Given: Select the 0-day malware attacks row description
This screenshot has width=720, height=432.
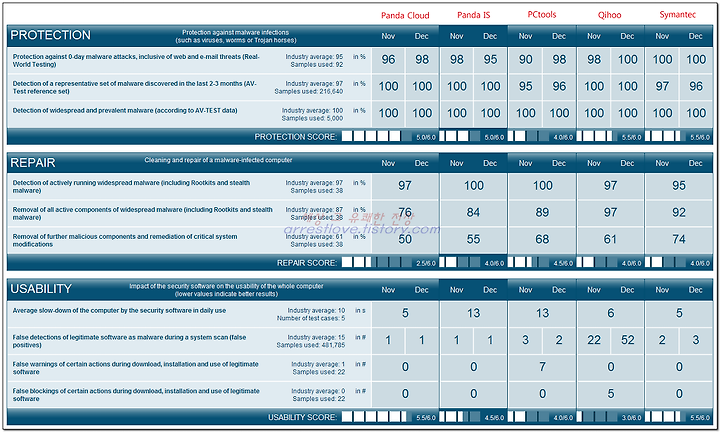Looking at the screenshot, I should click(136, 61).
